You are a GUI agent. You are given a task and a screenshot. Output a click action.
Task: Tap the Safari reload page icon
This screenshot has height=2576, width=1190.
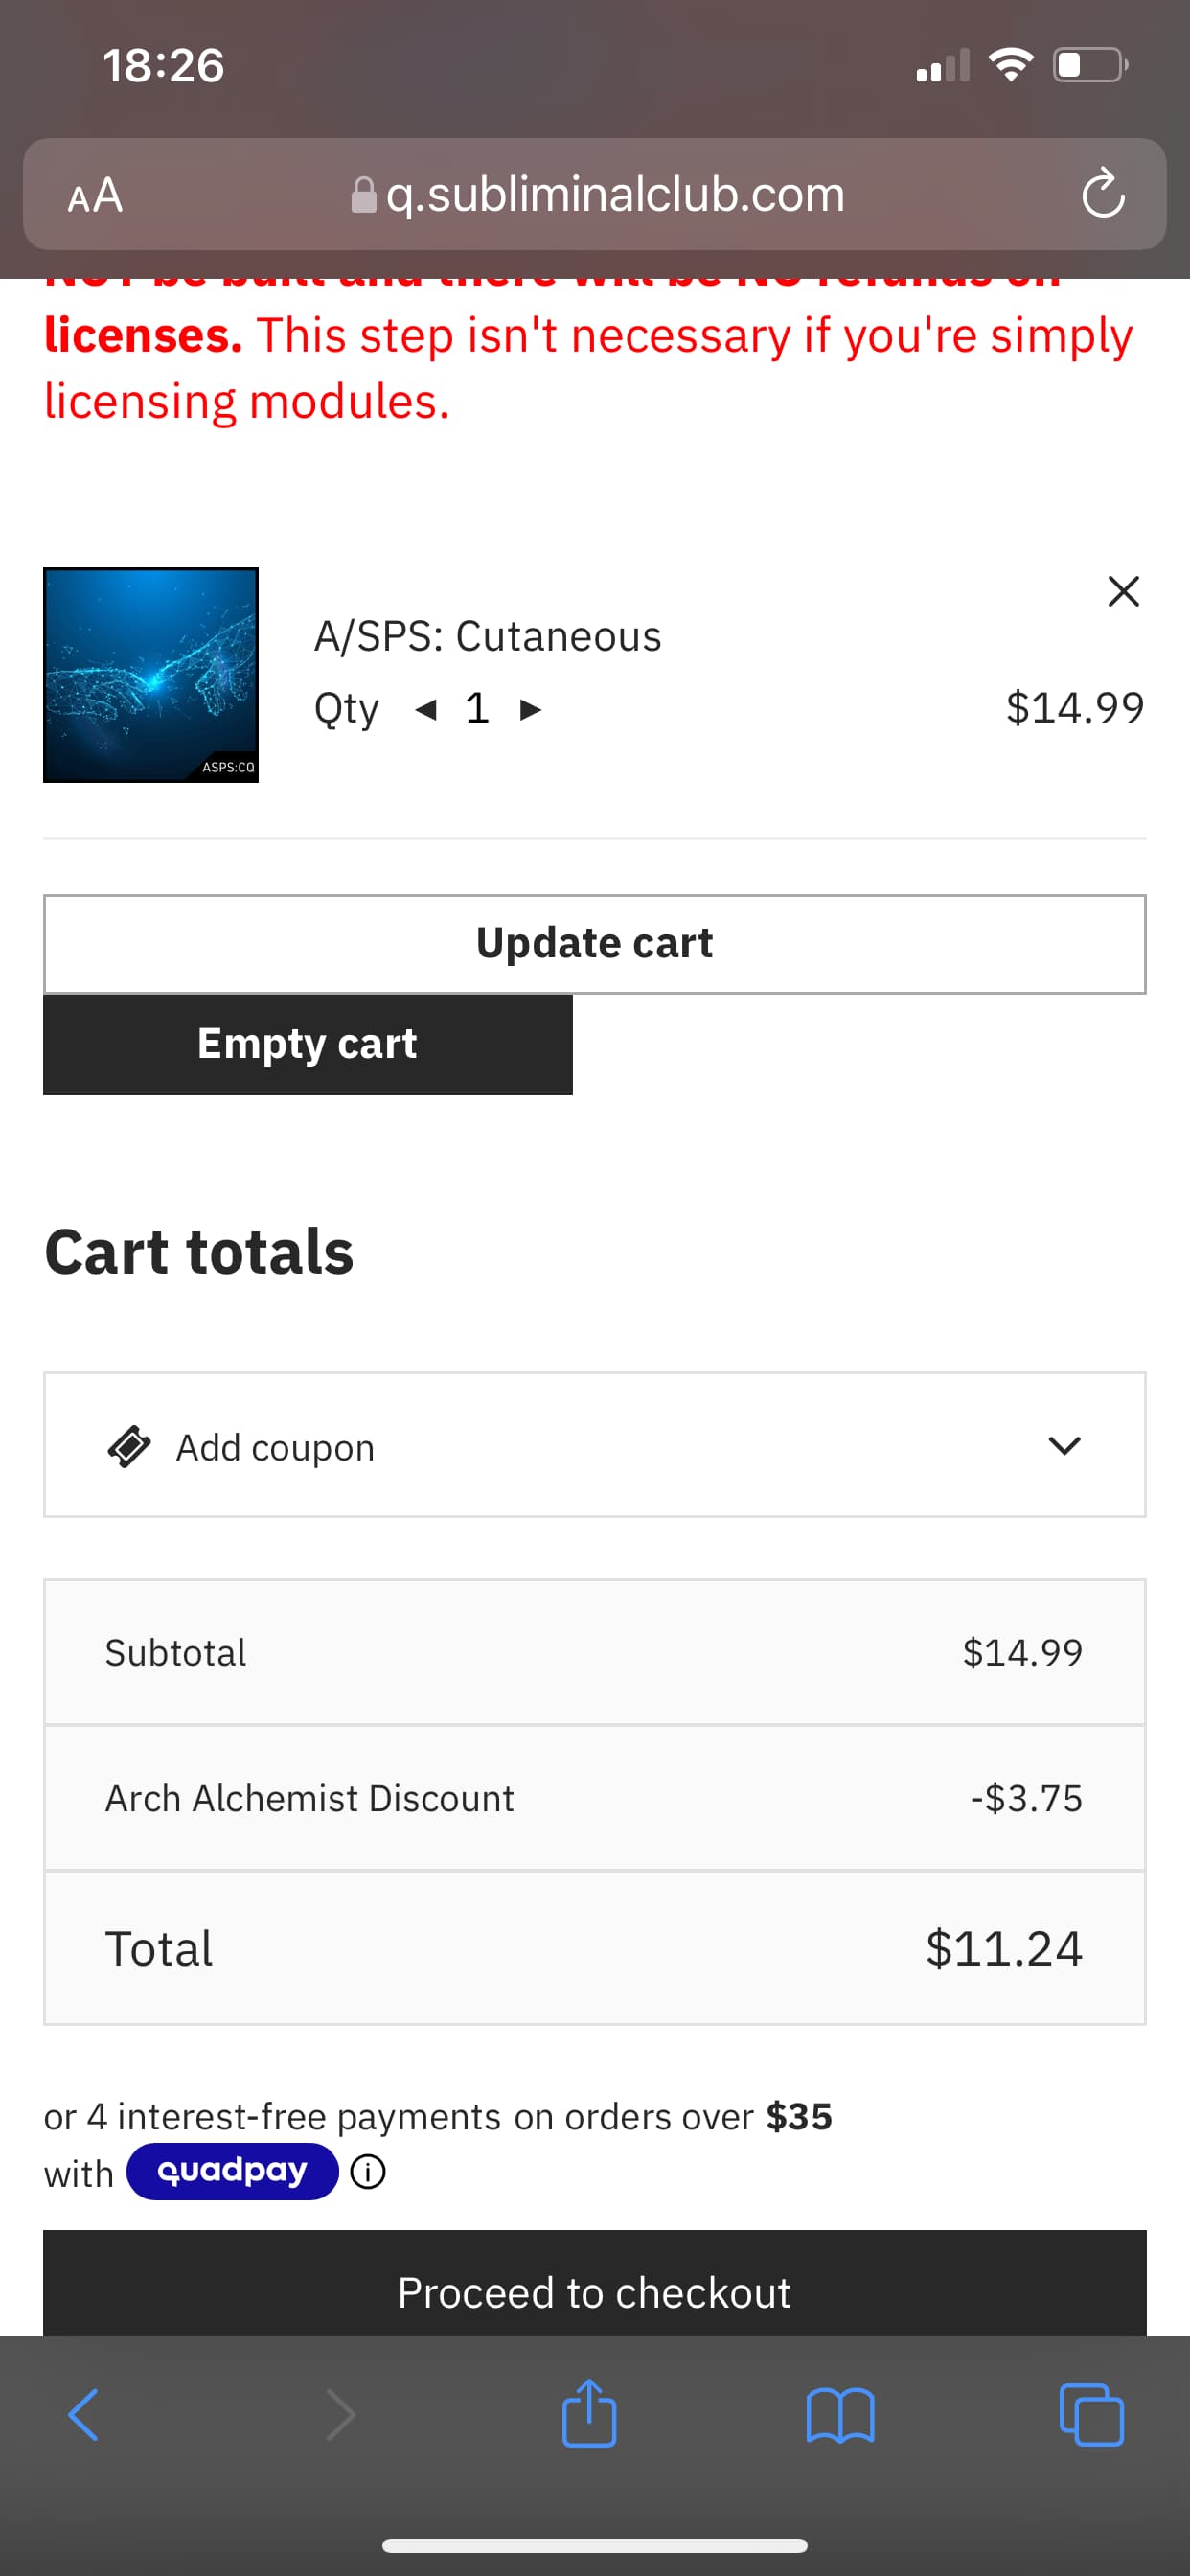coord(1103,193)
